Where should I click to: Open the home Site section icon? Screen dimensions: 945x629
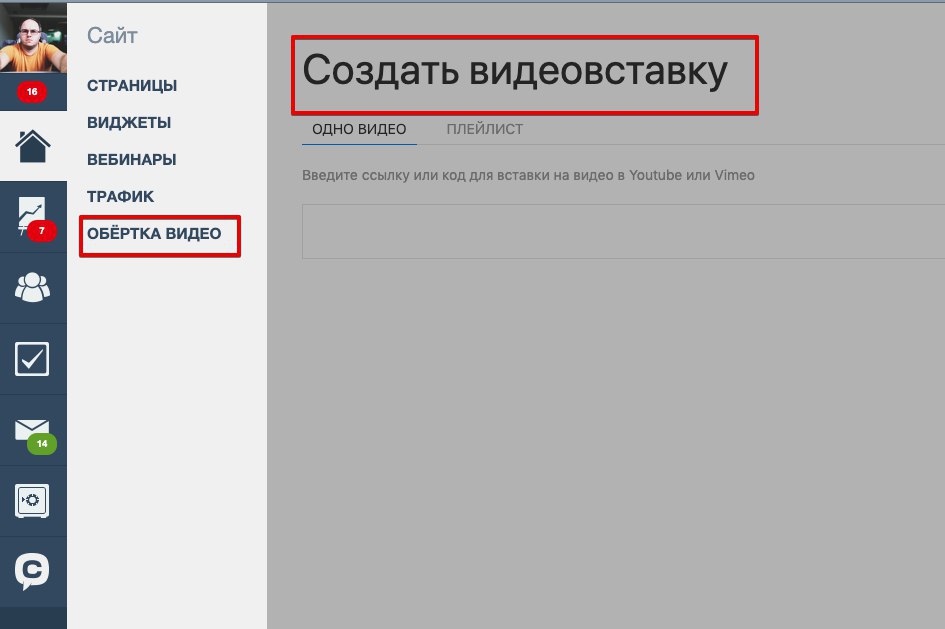(x=33, y=146)
